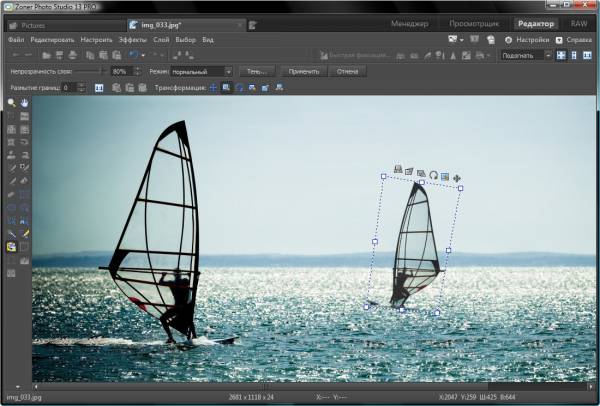Click the fit-to-window zoom icon
The width and height of the screenshot is (600, 406).
[x=560, y=55]
